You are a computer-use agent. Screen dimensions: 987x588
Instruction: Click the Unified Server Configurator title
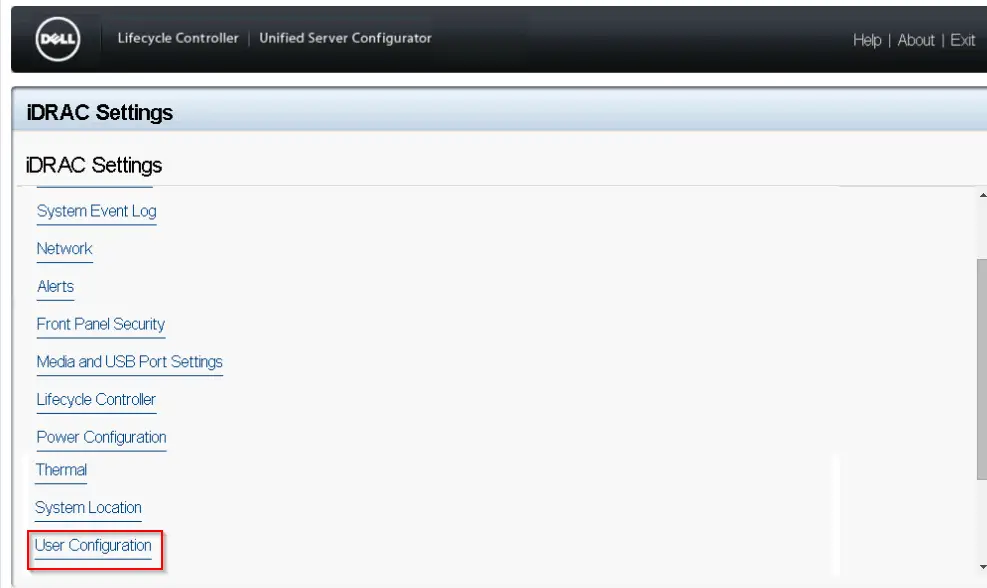pyautogui.click(x=346, y=38)
